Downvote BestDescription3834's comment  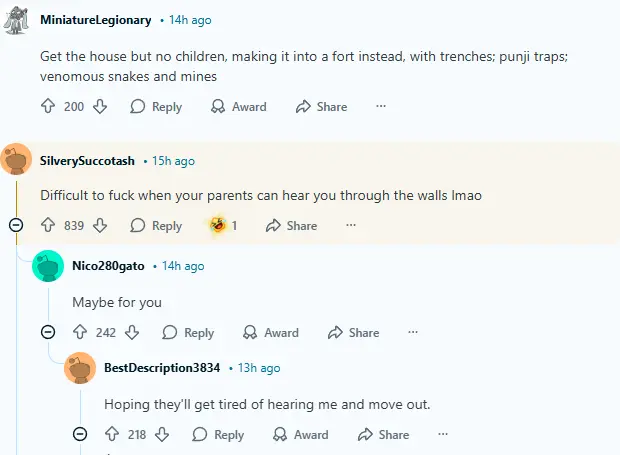[163, 435]
